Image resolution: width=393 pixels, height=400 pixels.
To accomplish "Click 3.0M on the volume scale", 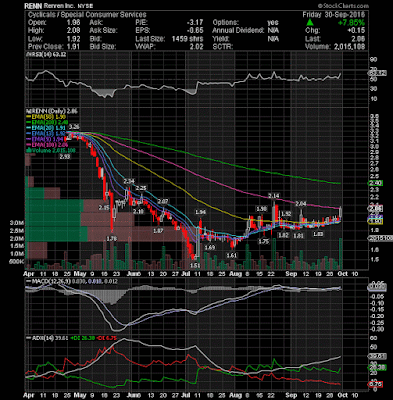I will tap(17, 222).
